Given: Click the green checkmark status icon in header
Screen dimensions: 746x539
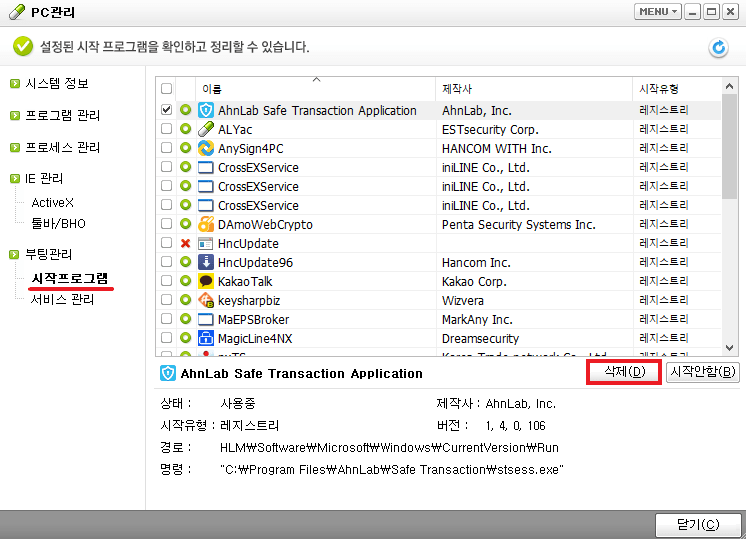Looking at the screenshot, I should pyautogui.click(x=23, y=47).
